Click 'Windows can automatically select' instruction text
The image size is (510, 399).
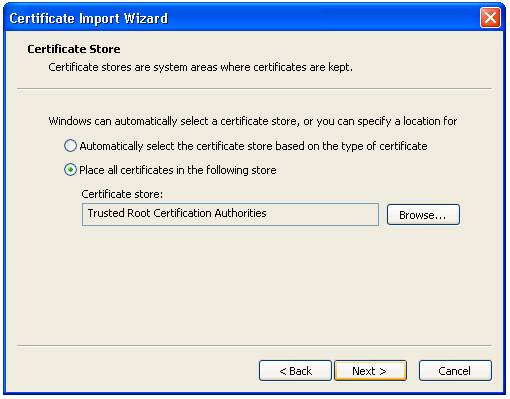pos(253,121)
